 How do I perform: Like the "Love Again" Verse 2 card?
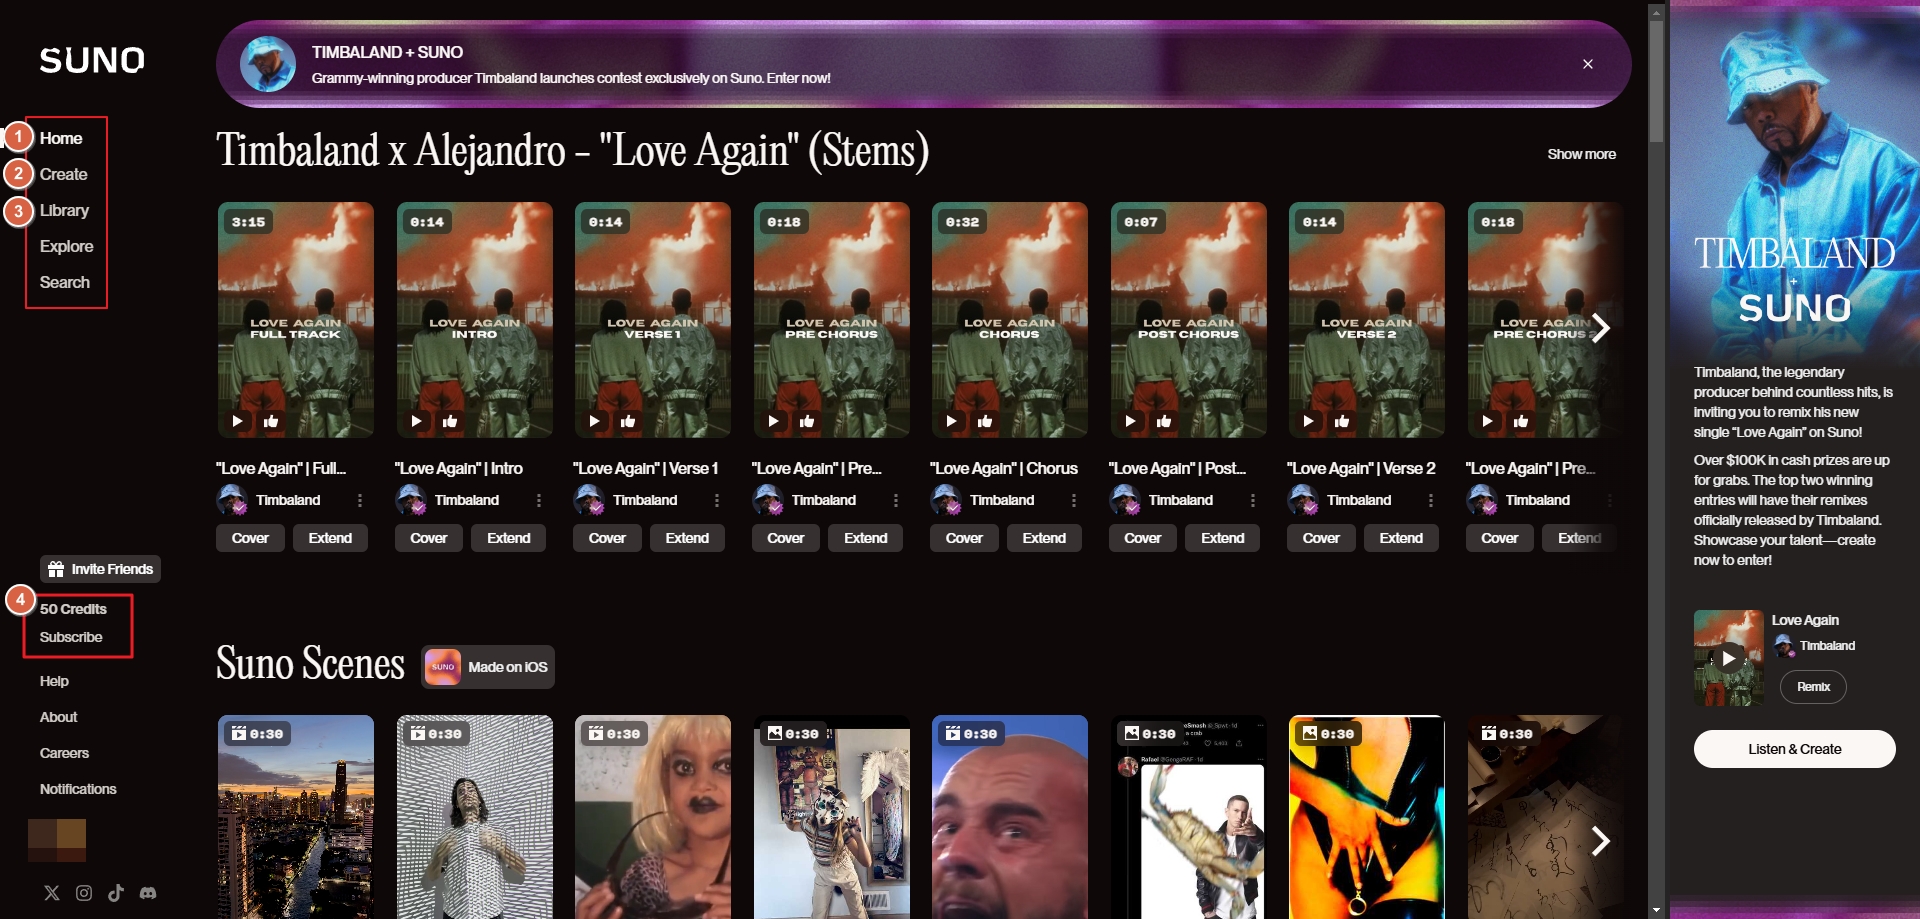[x=1342, y=421]
